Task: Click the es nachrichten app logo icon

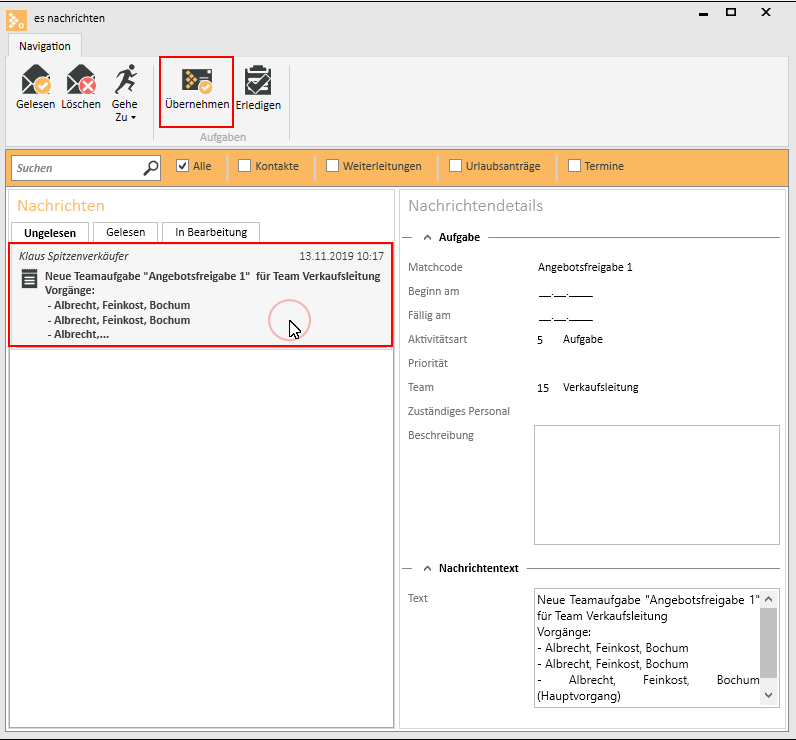Action: [17, 17]
